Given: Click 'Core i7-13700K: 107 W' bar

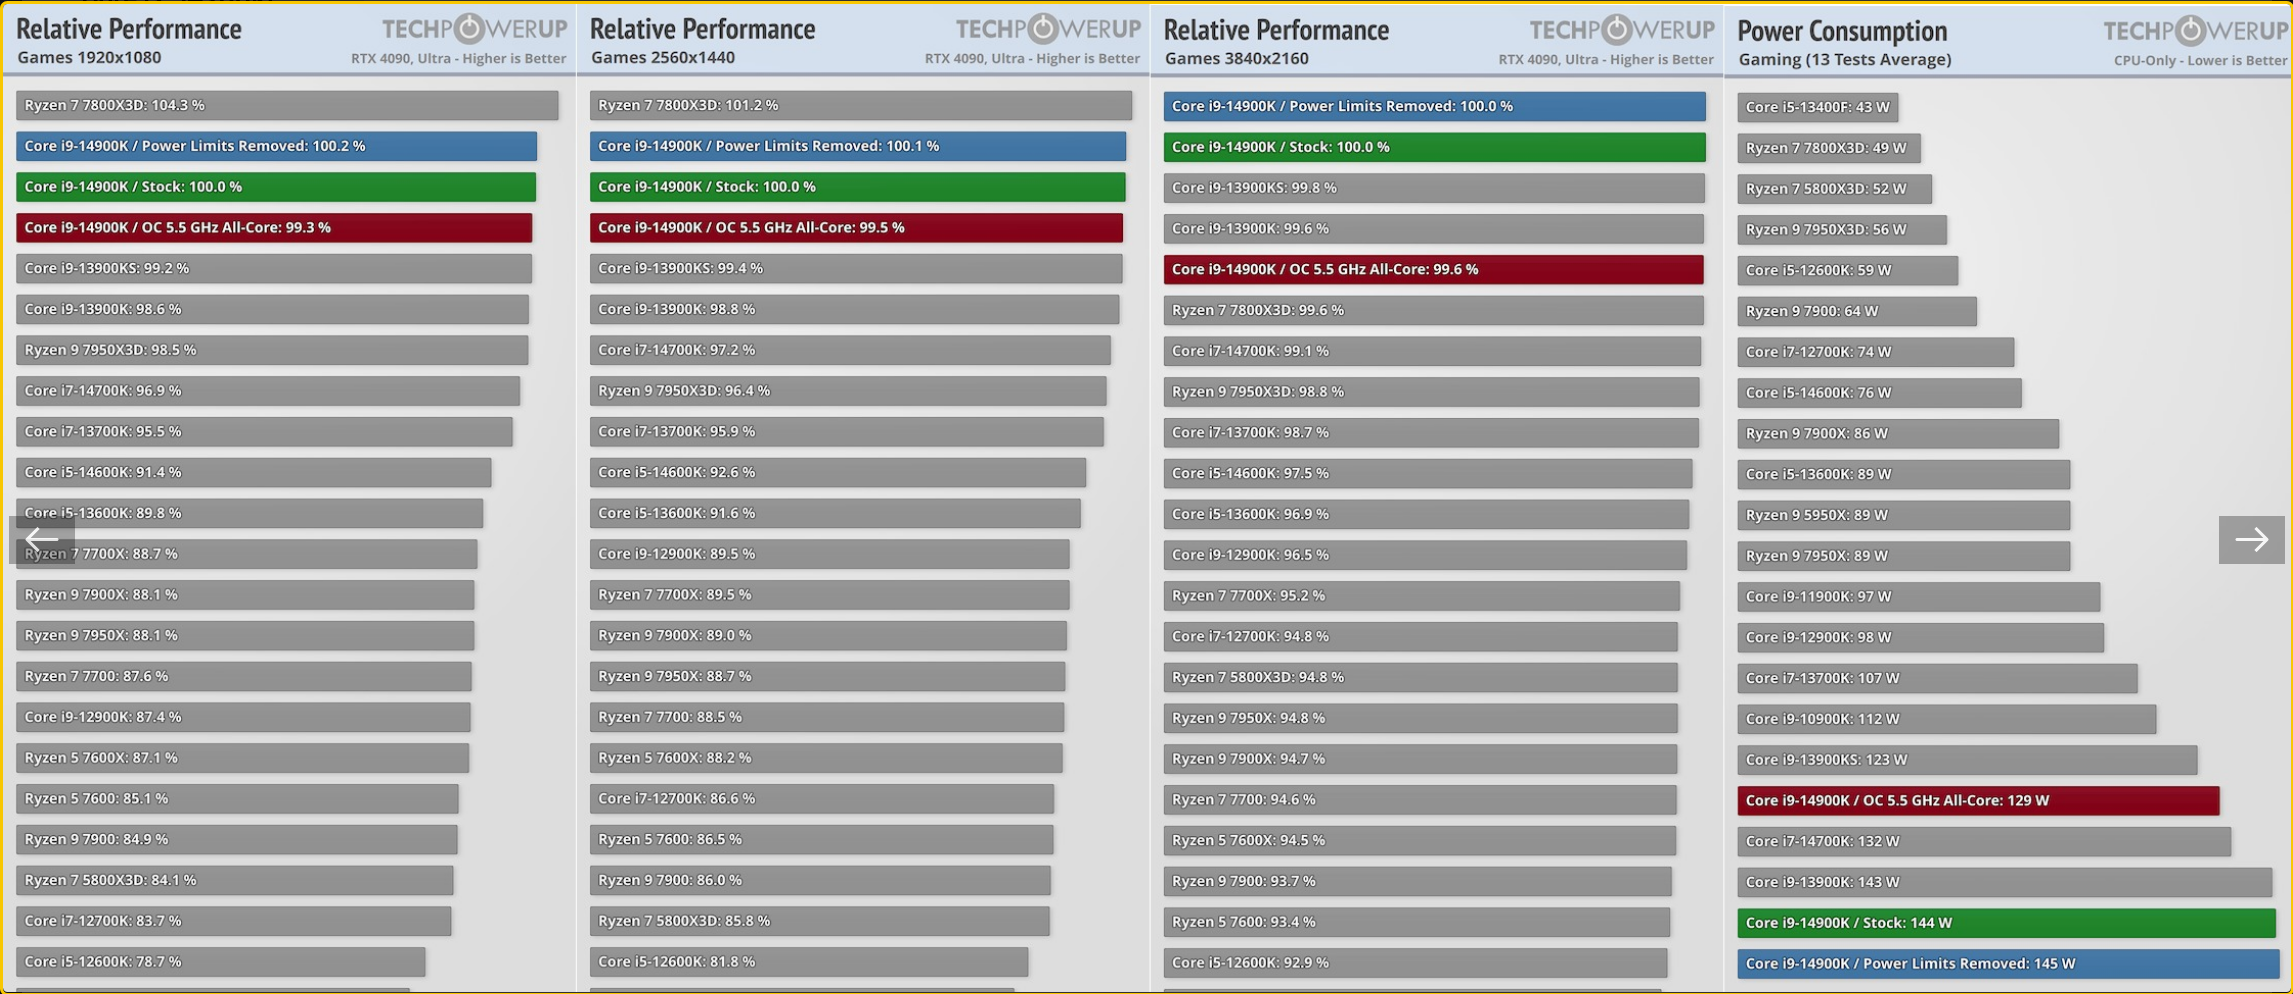Looking at the screenshot, I should [1937, 678].
